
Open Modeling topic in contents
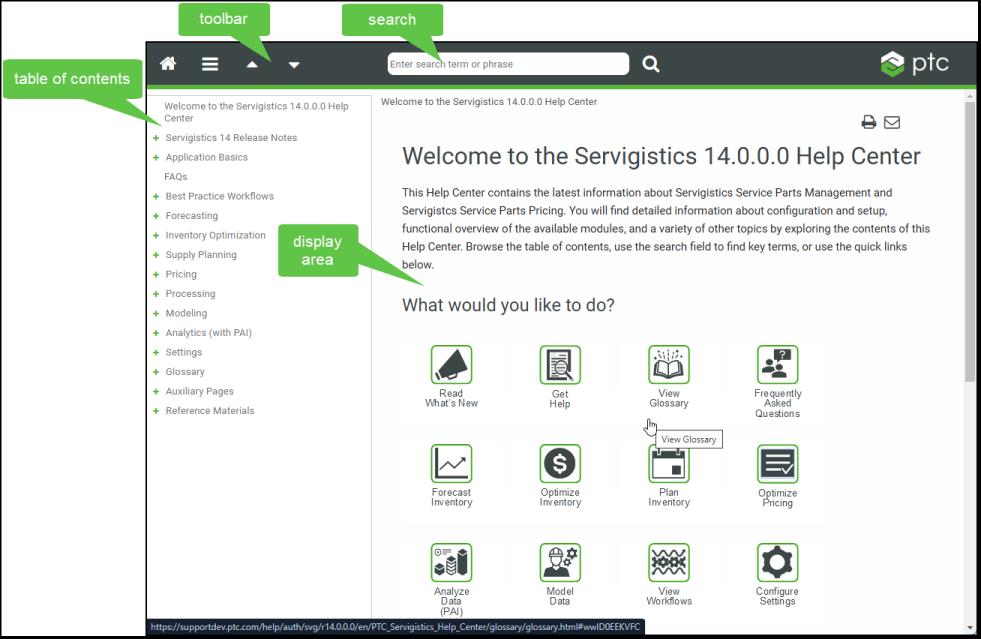[186, 313]
